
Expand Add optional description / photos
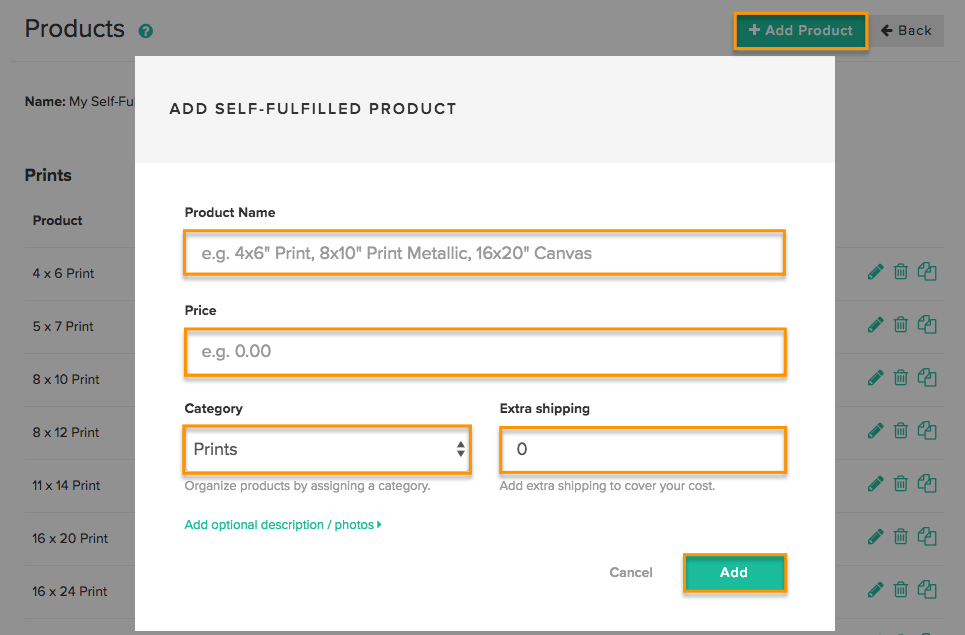283,525
